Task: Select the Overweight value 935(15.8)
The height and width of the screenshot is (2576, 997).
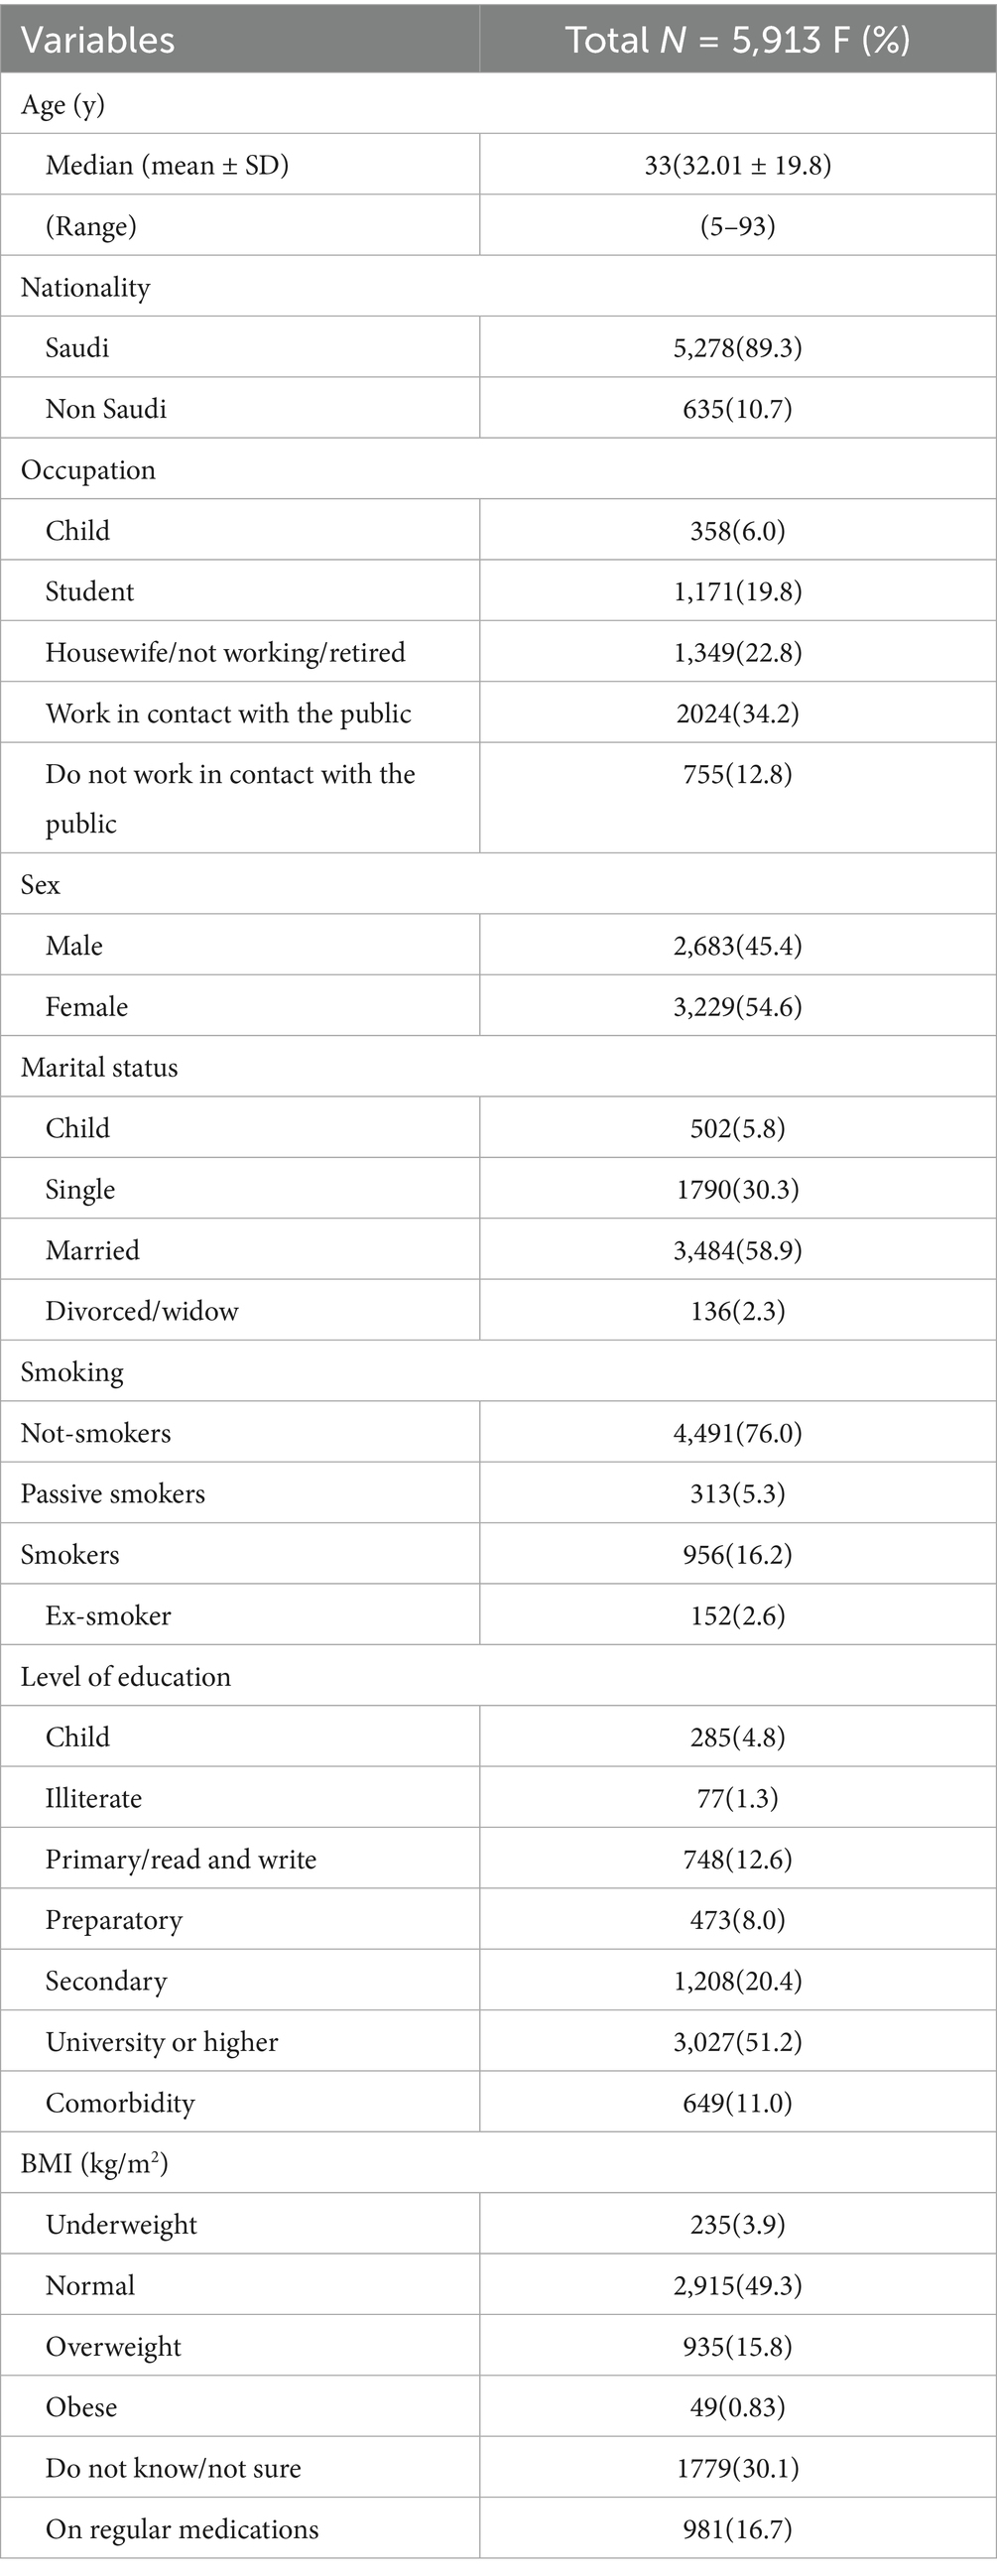Action: pos(737,2347)
